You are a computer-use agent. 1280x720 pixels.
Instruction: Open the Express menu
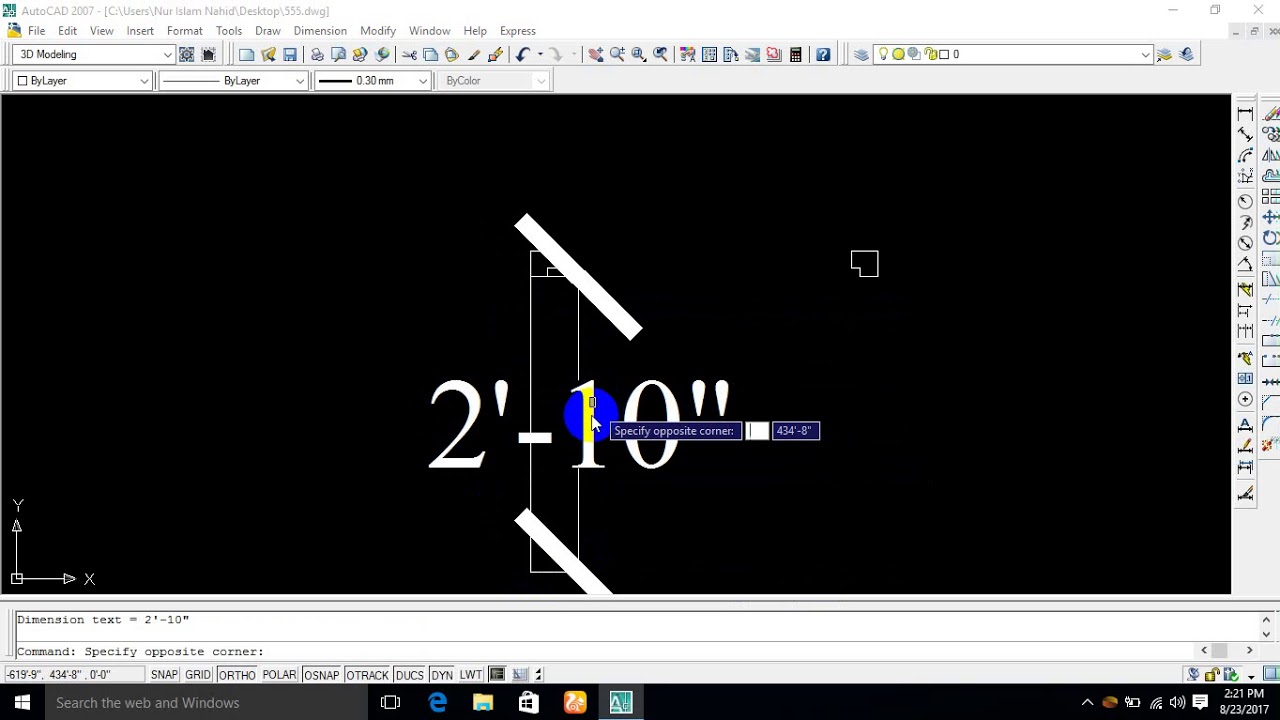click(518, 31)
